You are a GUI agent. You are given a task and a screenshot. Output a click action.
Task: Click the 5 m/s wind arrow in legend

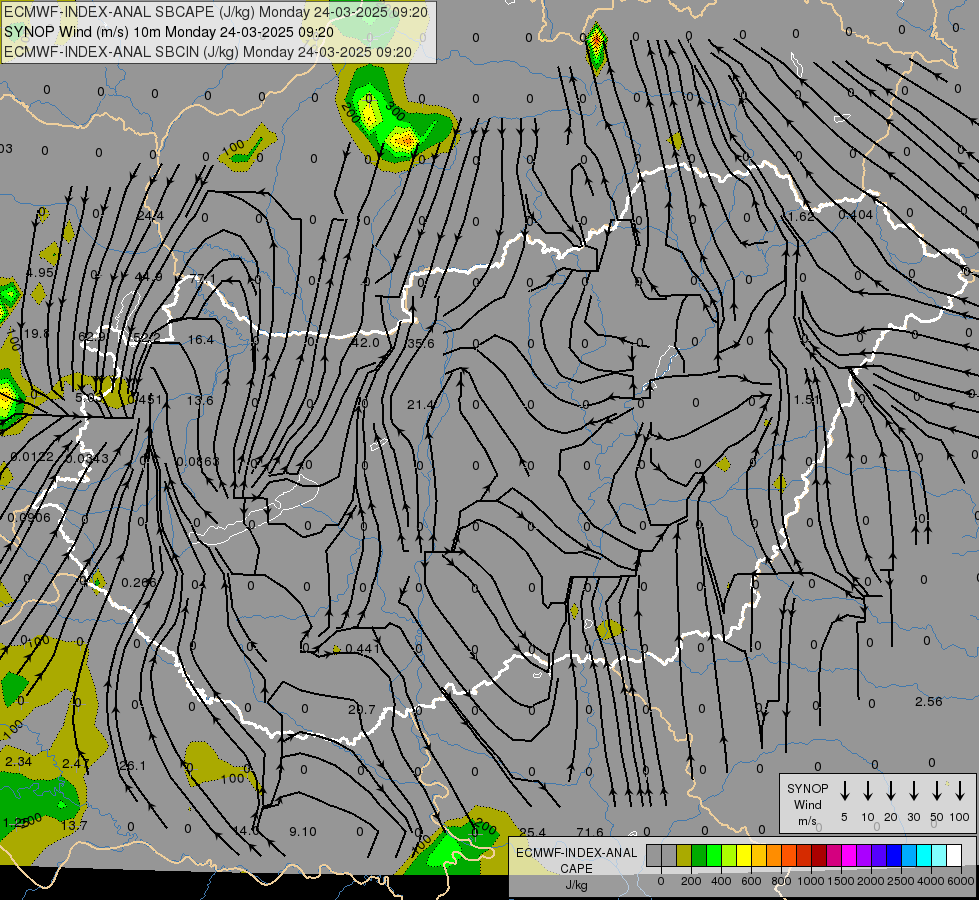844,791
